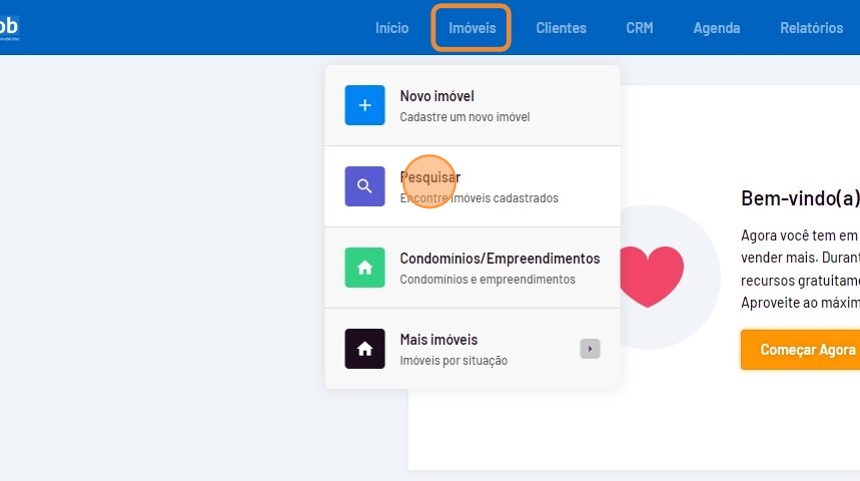Select the Condomínios/Empreendimentos title
The height and width of the screenshot is (481, 860).
(499, 258)
